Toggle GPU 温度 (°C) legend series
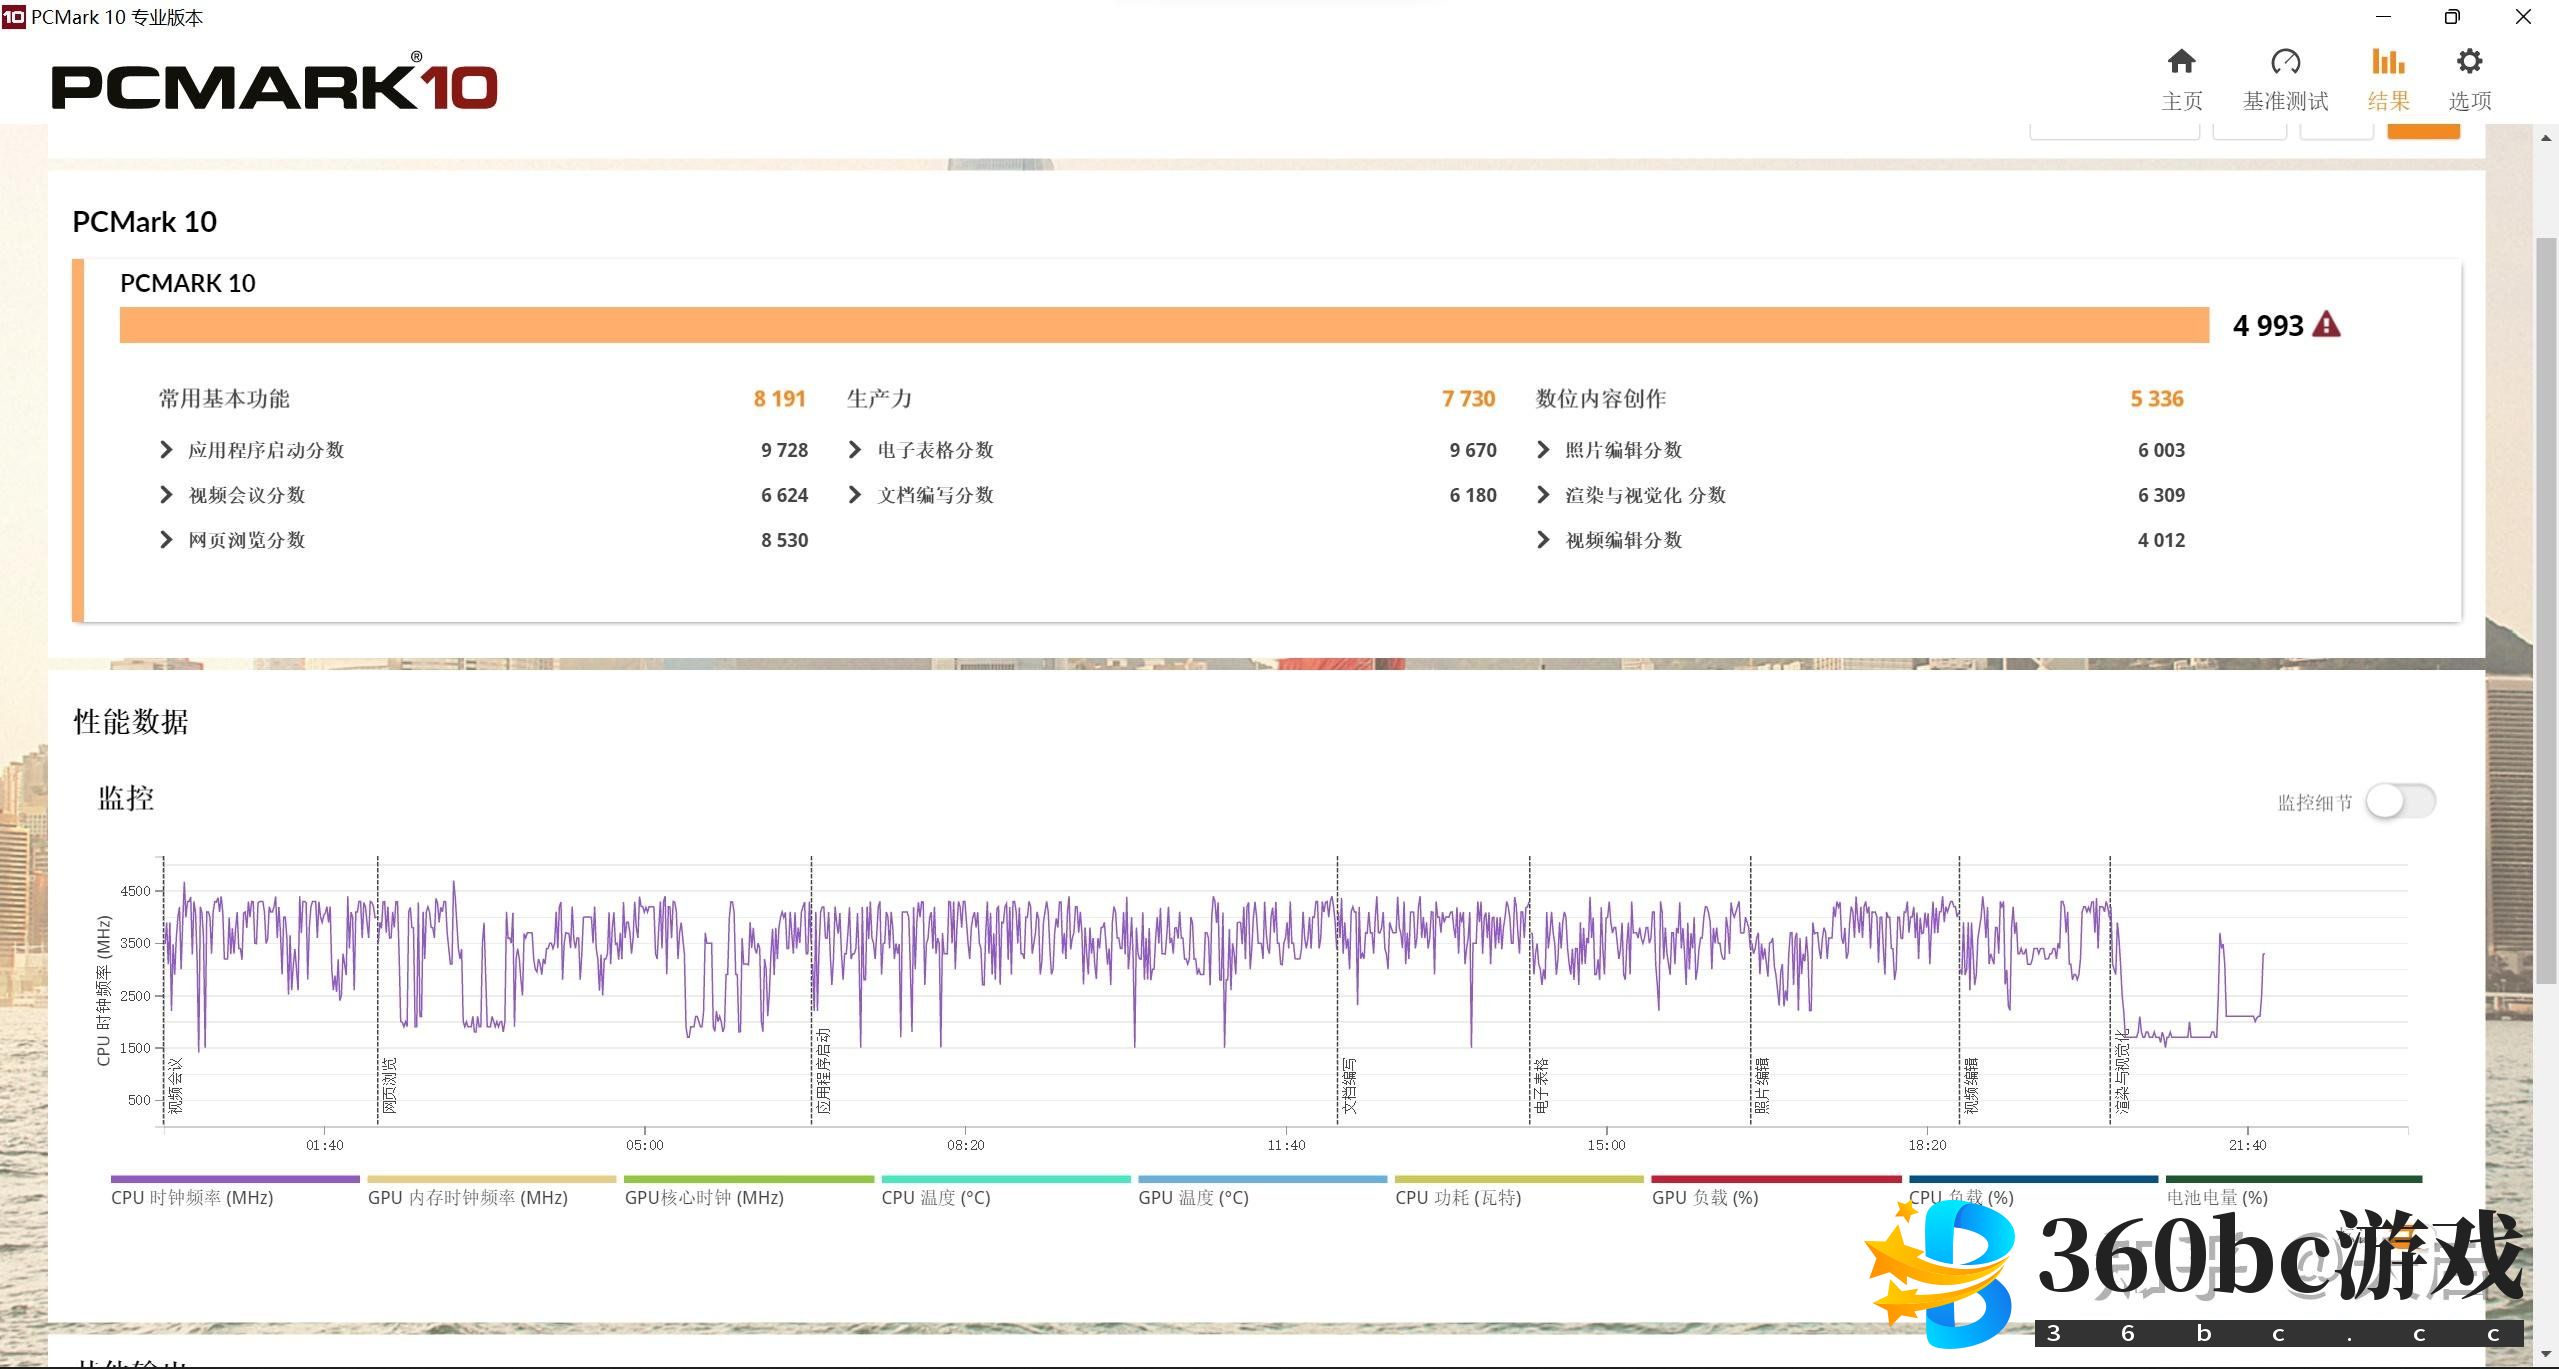2559x1369 pixels. pos(1193,1197)
